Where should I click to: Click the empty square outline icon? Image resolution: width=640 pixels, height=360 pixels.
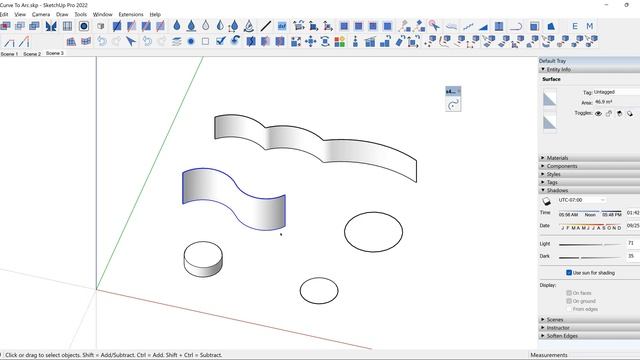pyautogui.click(x=206, y=42)
